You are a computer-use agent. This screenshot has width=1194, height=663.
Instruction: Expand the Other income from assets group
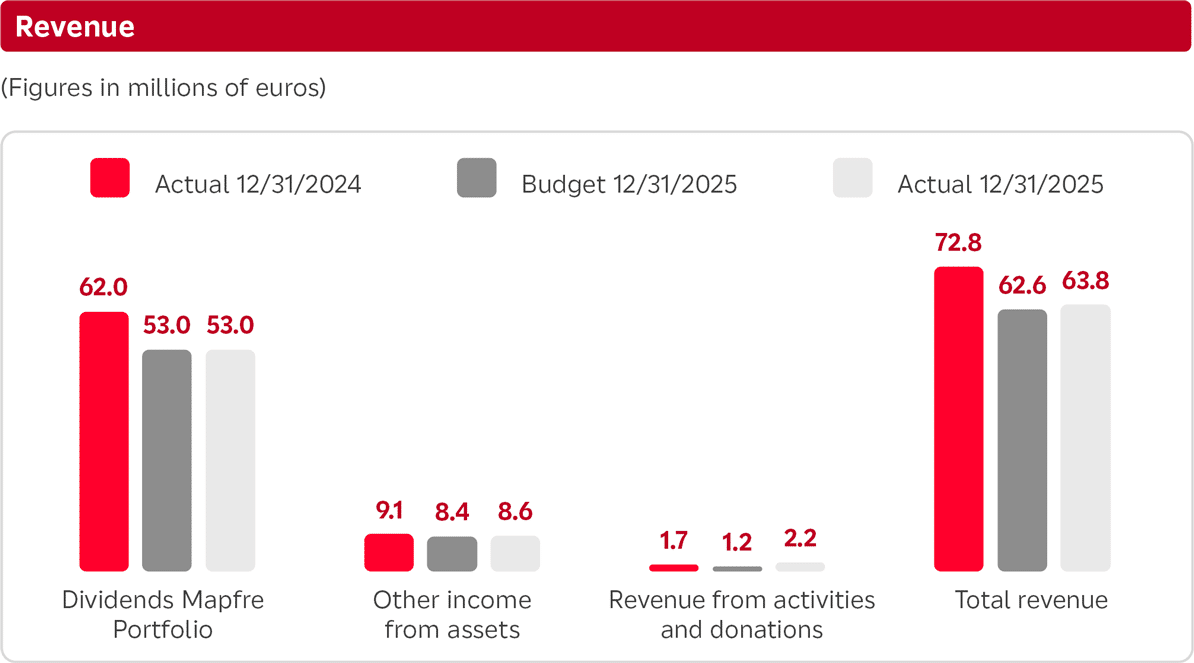click(452, 614)
